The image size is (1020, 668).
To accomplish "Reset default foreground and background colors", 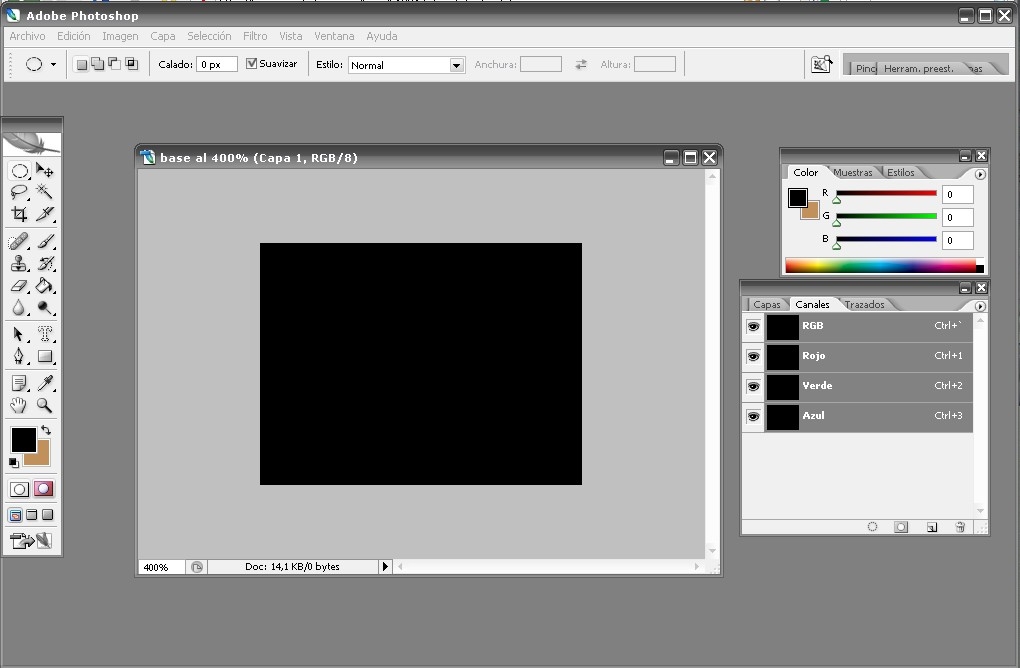I will point(14,462).
